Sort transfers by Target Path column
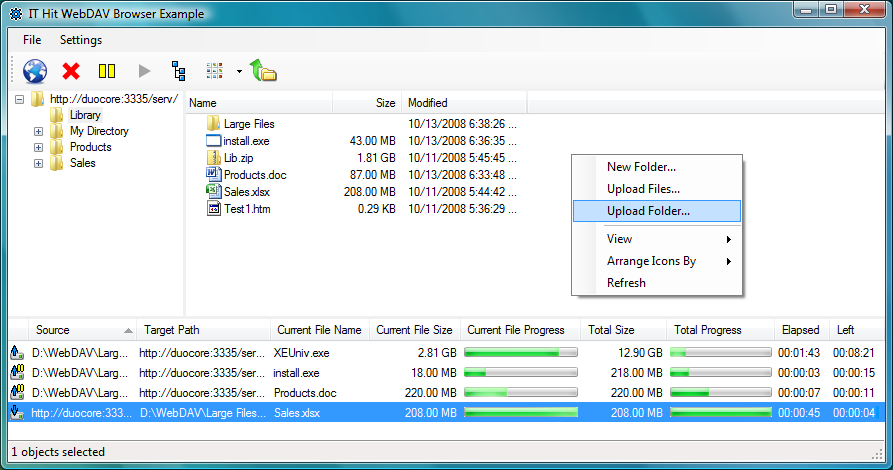This screenshot has height=470, width=893. [203, 330]
